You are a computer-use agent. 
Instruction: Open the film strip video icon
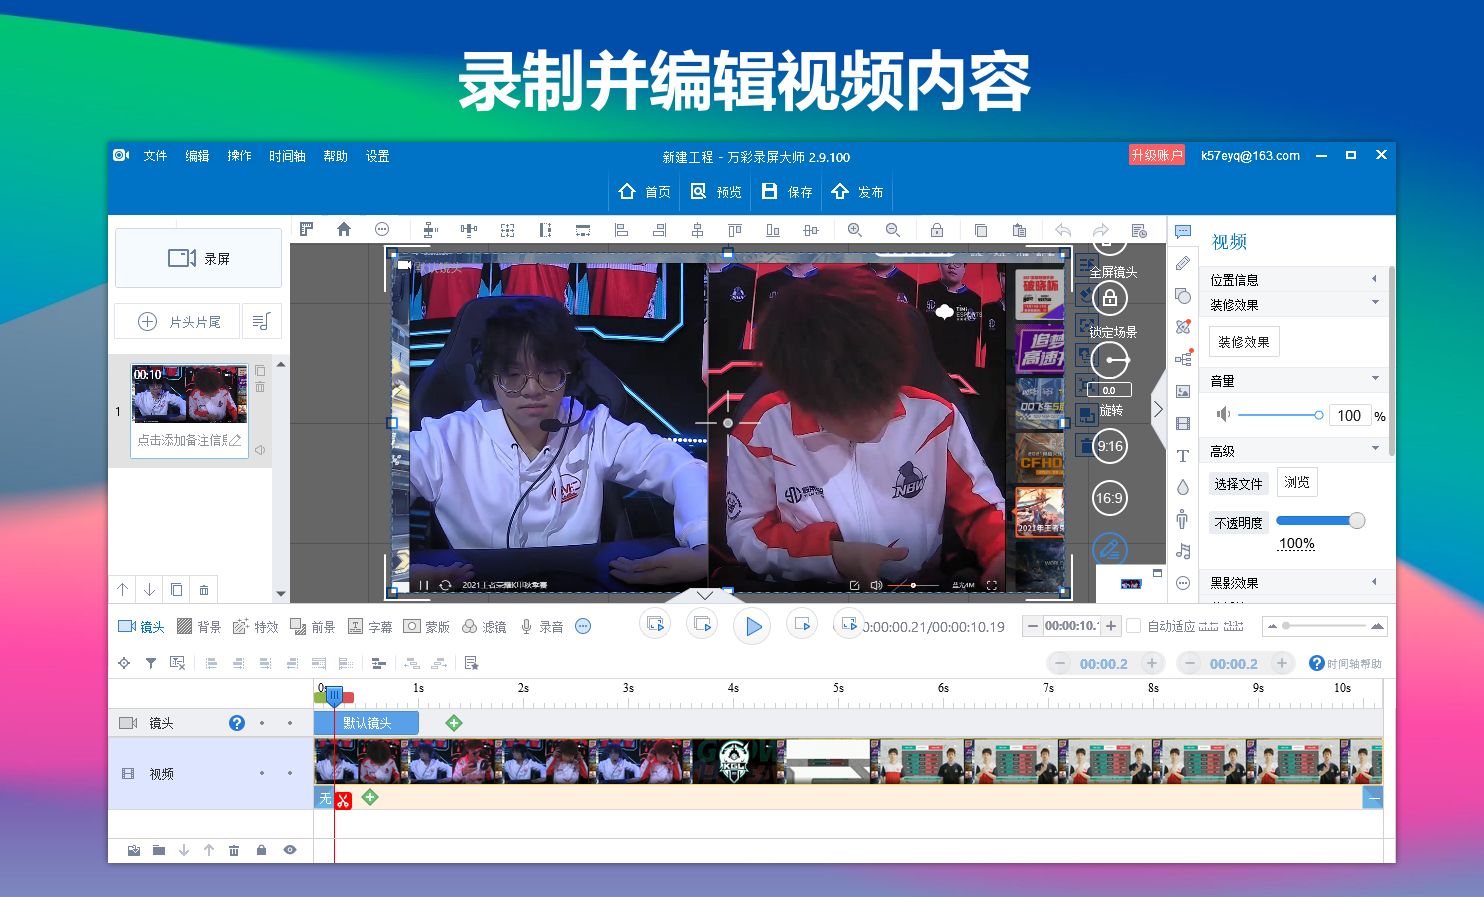pyautogui.click(x=1183, y=424)
